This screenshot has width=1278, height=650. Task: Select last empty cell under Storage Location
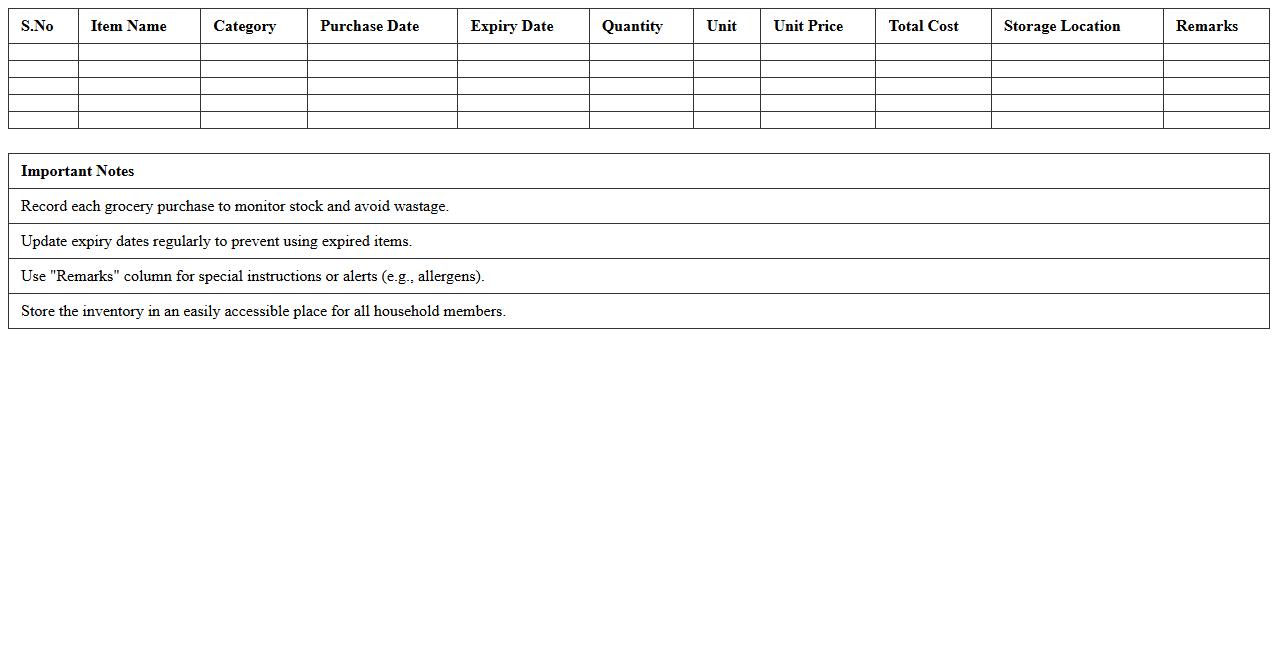pos(1077,120)
